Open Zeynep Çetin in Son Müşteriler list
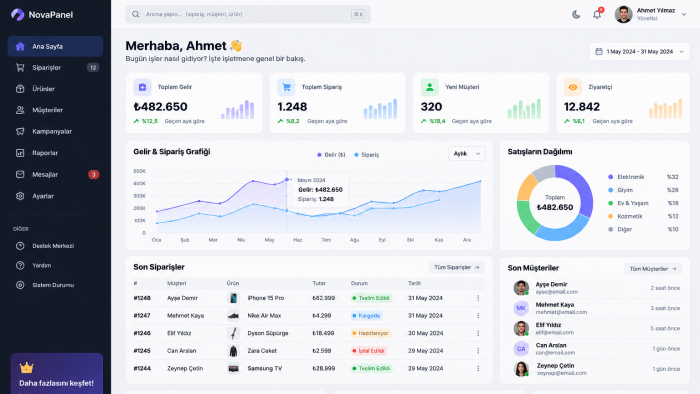700x394 pixels. pos(596,369)
